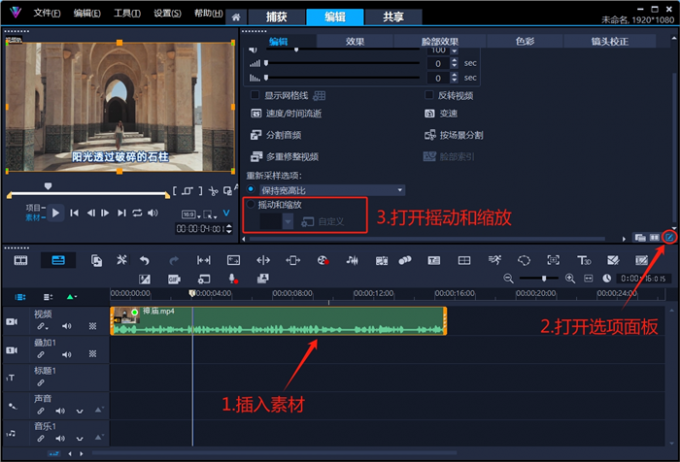The image size is (680, 462).
Task: Open the 帮助 menu
Action: (x=208, y=13)
